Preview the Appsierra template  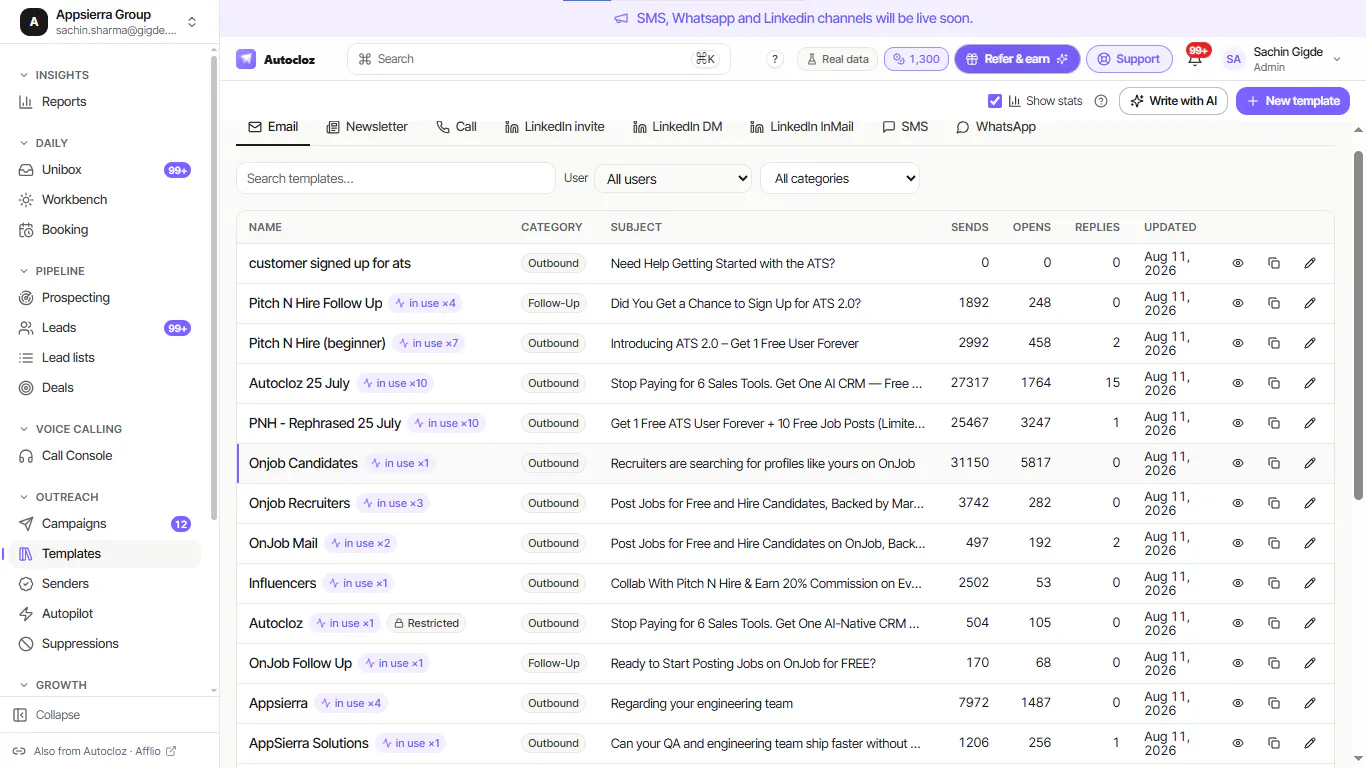(1238, 703)
